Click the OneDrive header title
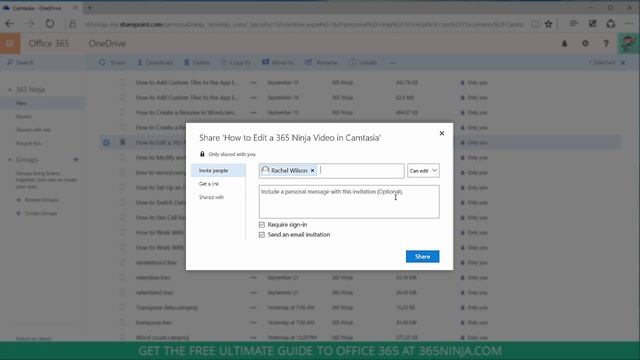The width and height of the screenshot is (640, 360). (x=107, y=44)
